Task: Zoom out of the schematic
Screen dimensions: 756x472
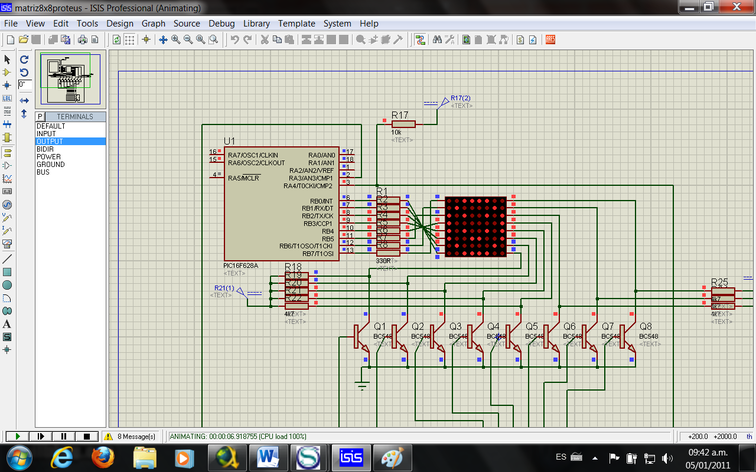Action: [188, 40]
